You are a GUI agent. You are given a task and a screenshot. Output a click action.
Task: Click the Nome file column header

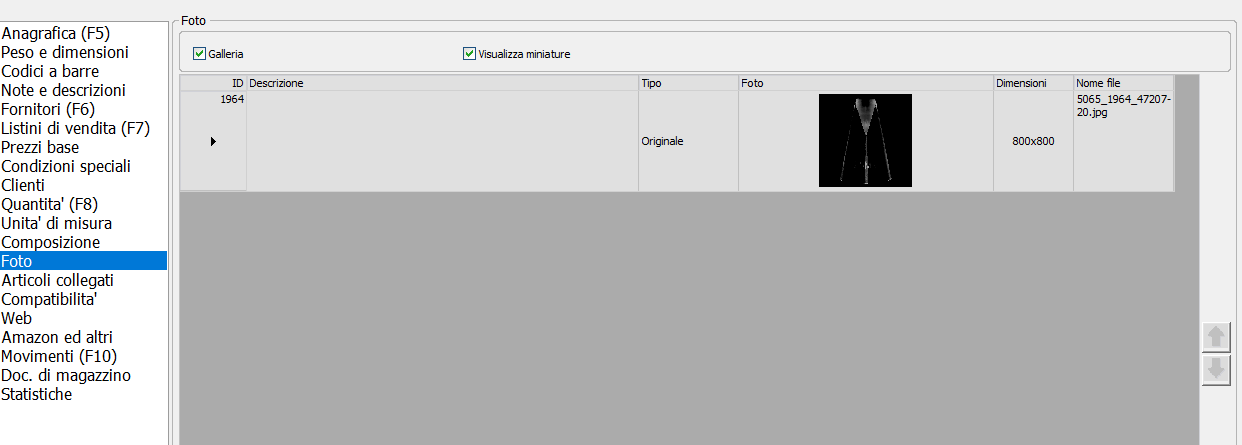1123,83
